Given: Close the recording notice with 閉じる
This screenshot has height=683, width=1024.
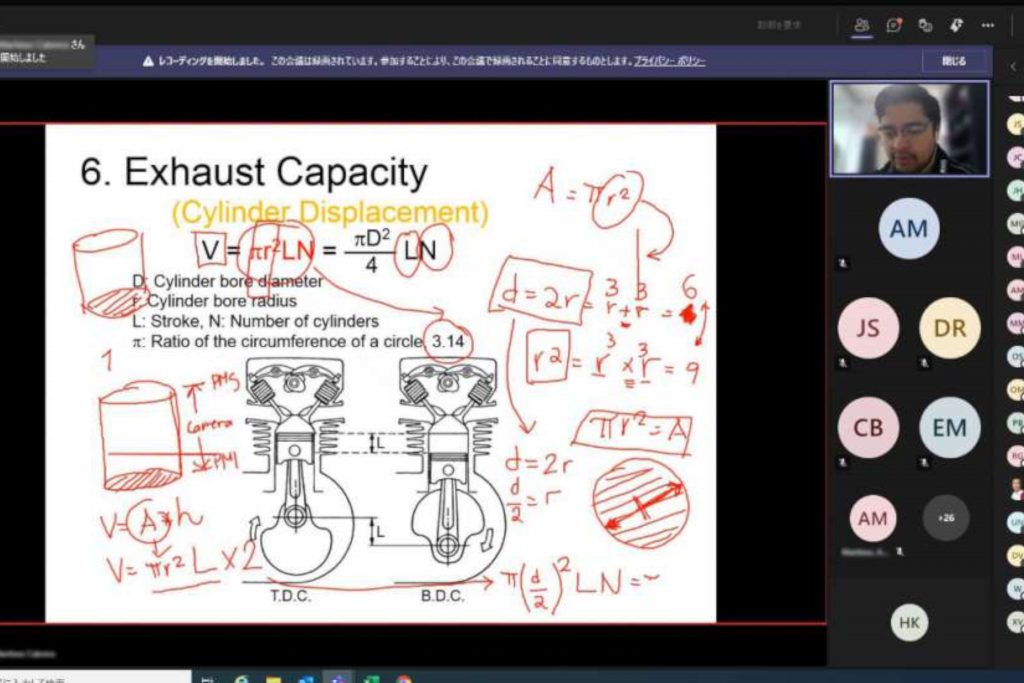Looking at the screenshot, I should coord(953,61).
